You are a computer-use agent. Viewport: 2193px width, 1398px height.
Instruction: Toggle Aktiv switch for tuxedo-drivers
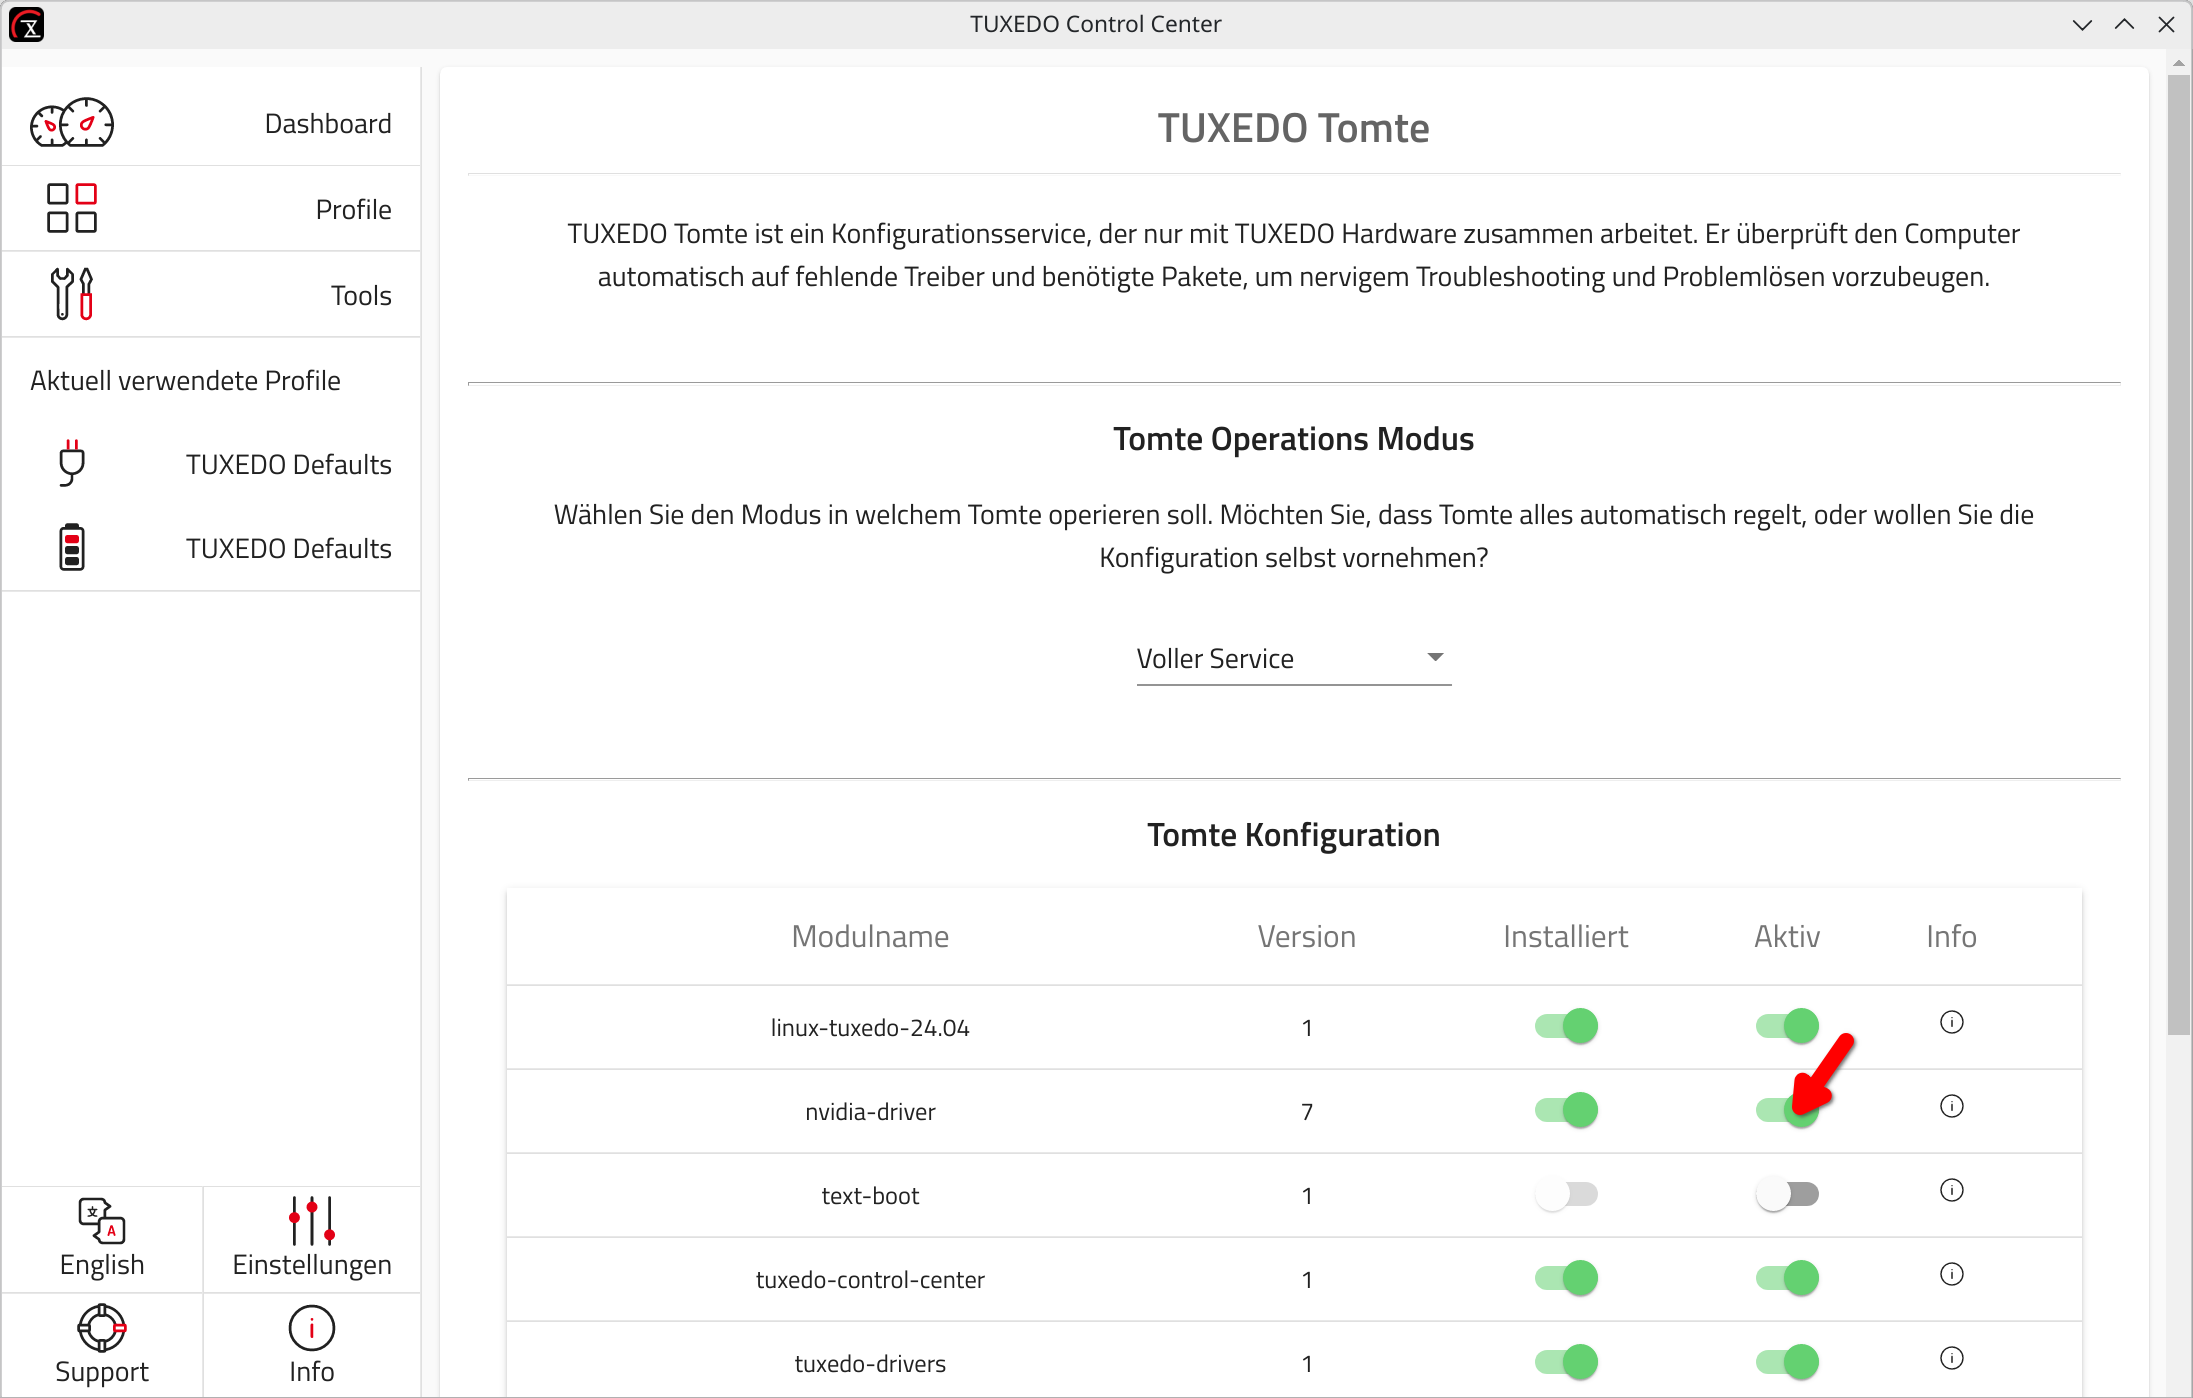1787,1362
